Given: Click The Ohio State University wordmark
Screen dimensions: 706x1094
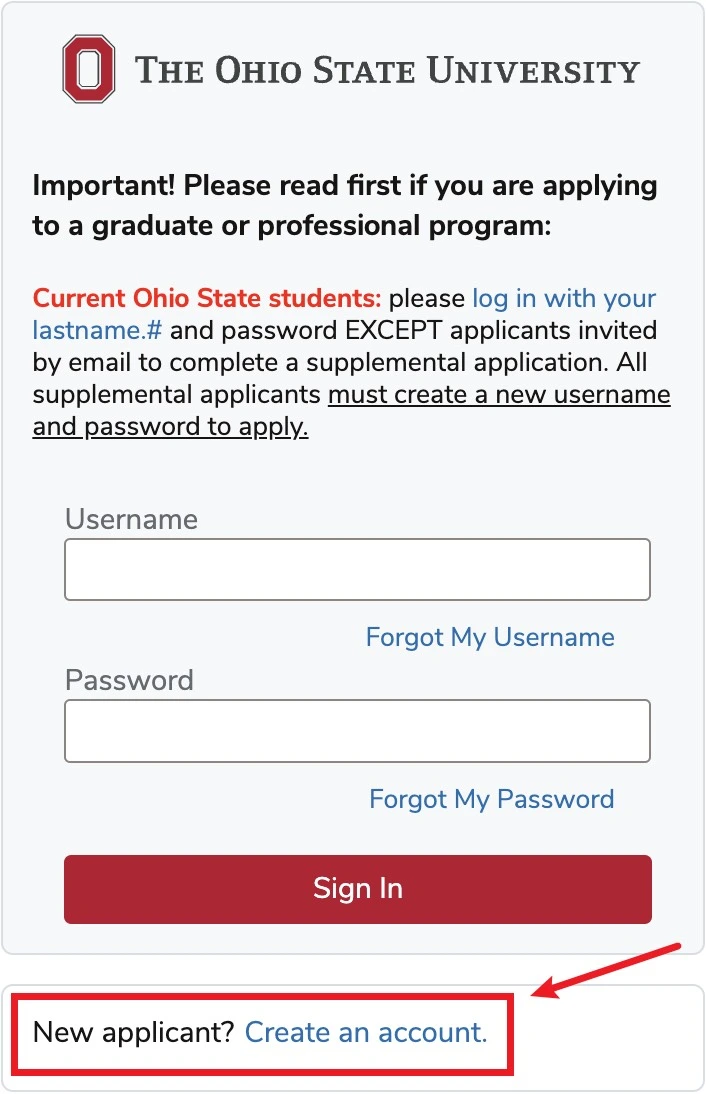Looking at the screenshot, I should pos(387,70).
